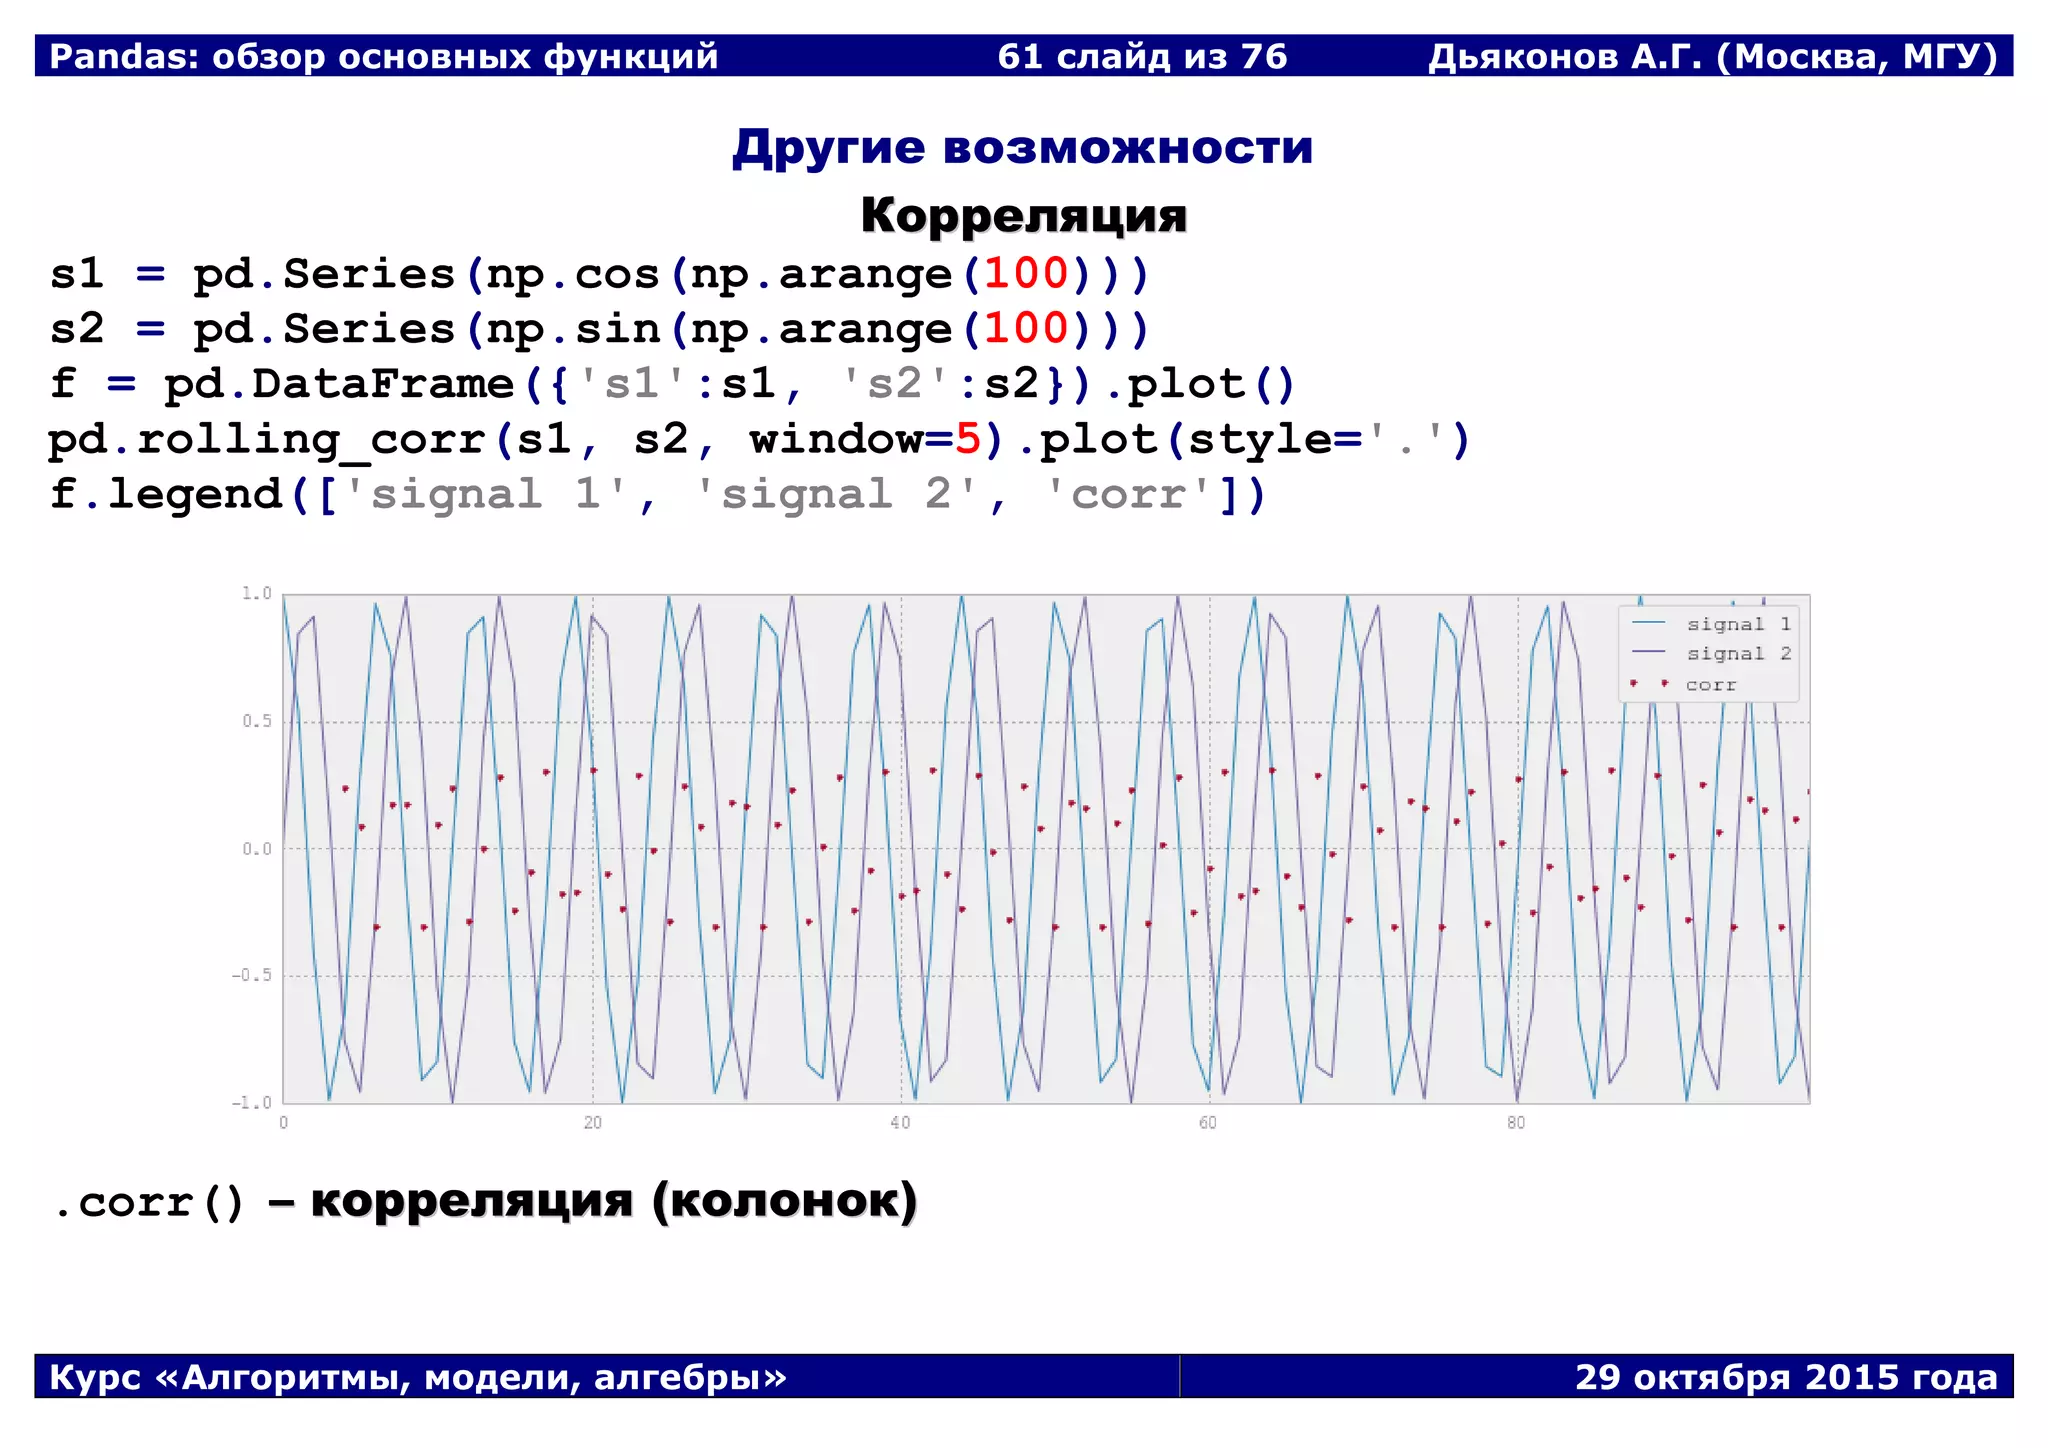The image size is (2048, 1448).
Task: Click the slide title 'Другие возможности'
Action: 1022,148
